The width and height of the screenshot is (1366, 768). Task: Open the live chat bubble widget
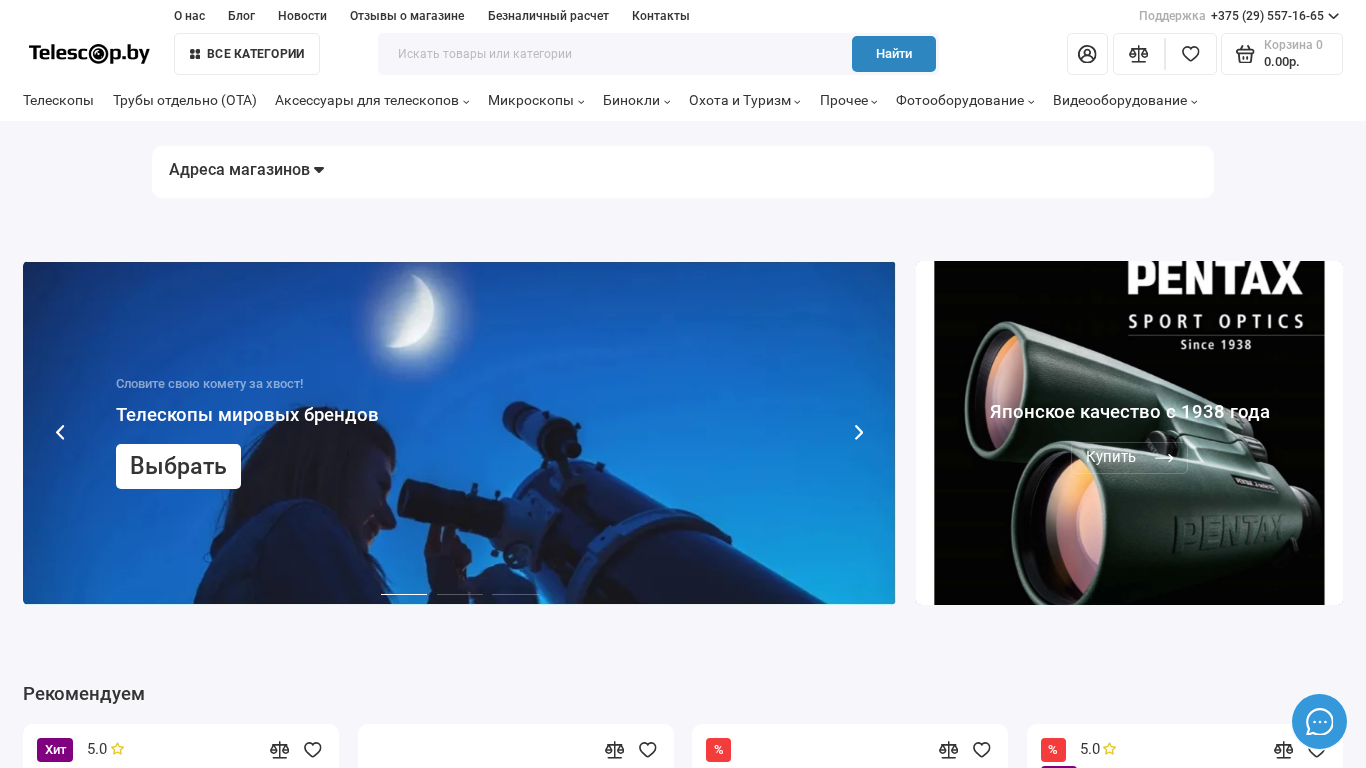[x=1319, y=721]
